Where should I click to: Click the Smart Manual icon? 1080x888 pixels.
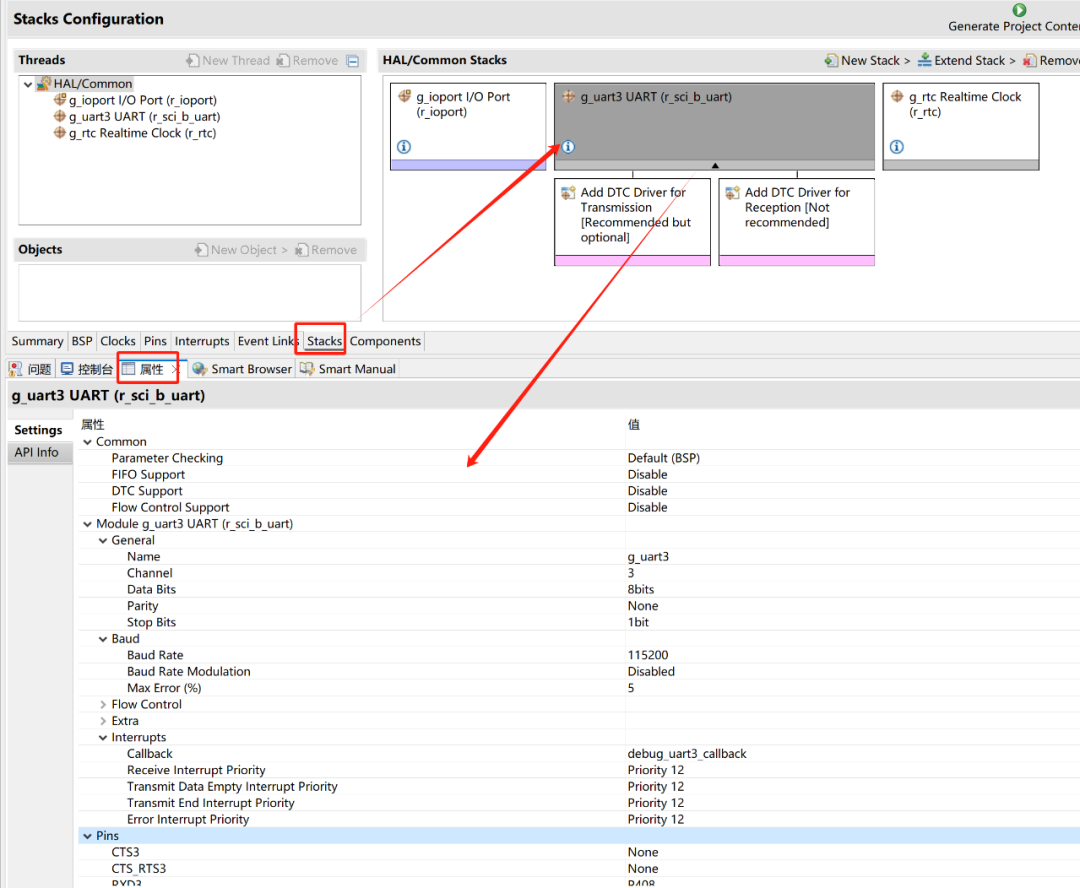coord(307,369)
